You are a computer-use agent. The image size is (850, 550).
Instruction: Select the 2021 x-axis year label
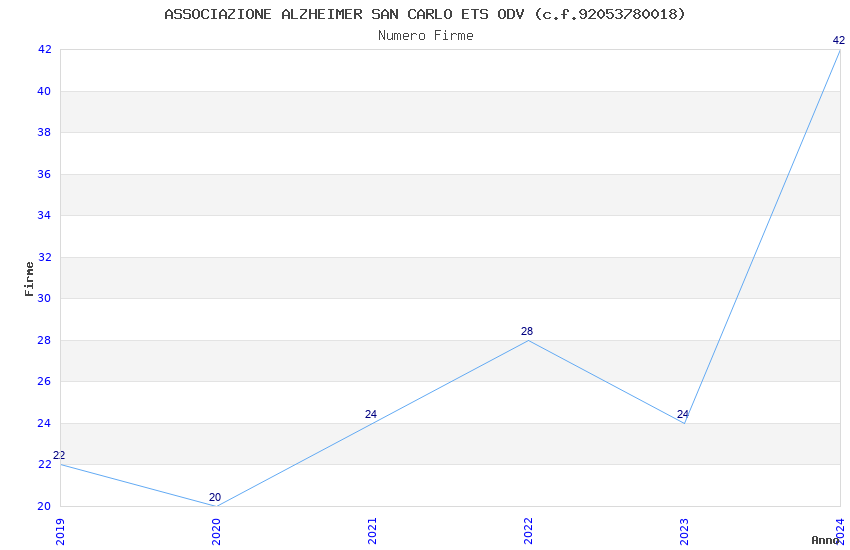(372, 531)
